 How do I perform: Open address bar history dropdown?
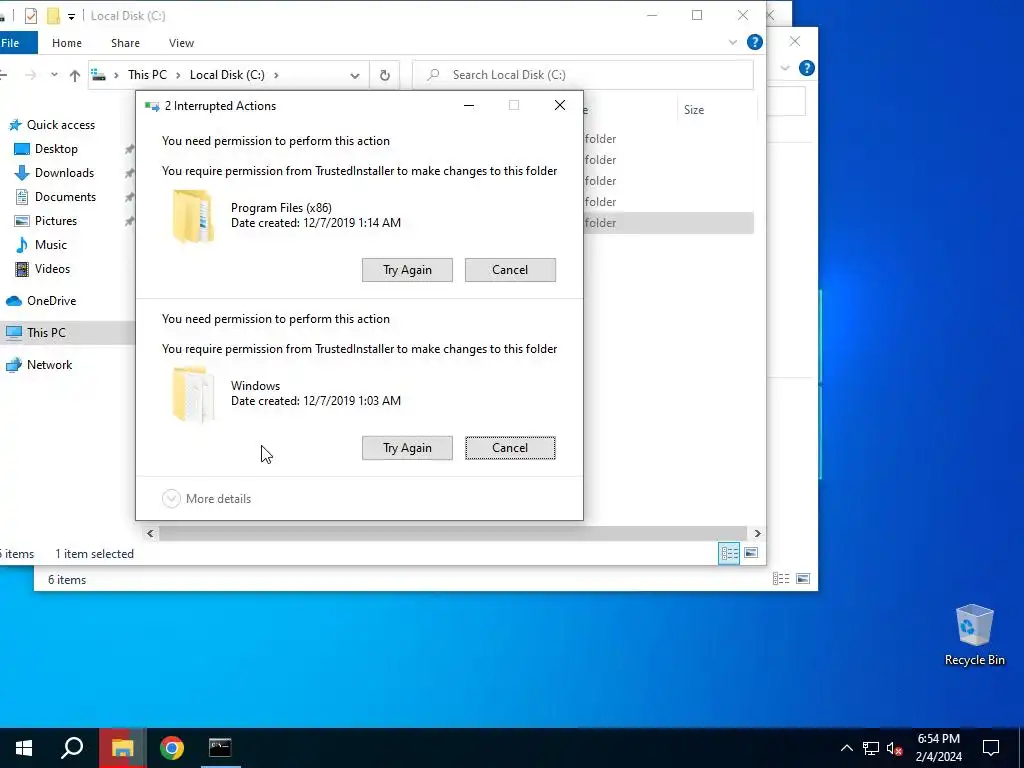(x=355, y=75)
